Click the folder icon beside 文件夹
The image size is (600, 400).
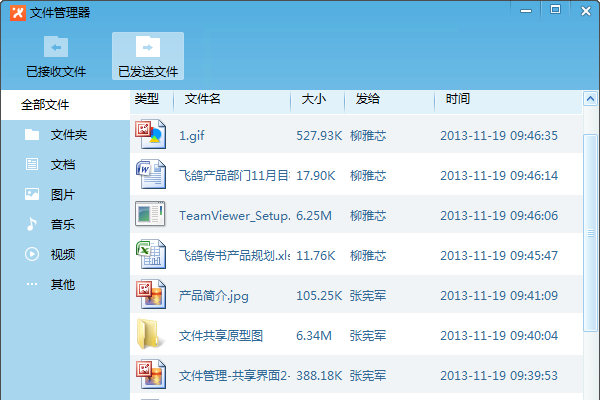click(32, 134)
